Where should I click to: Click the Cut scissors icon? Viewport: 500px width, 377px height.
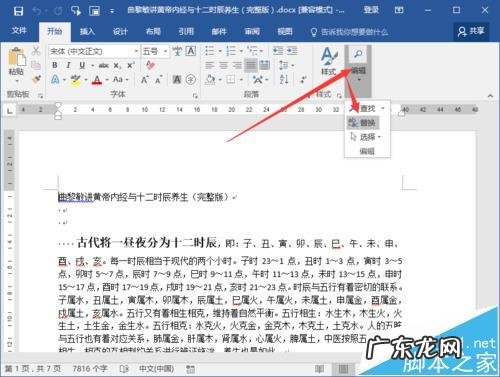point(36,51)
